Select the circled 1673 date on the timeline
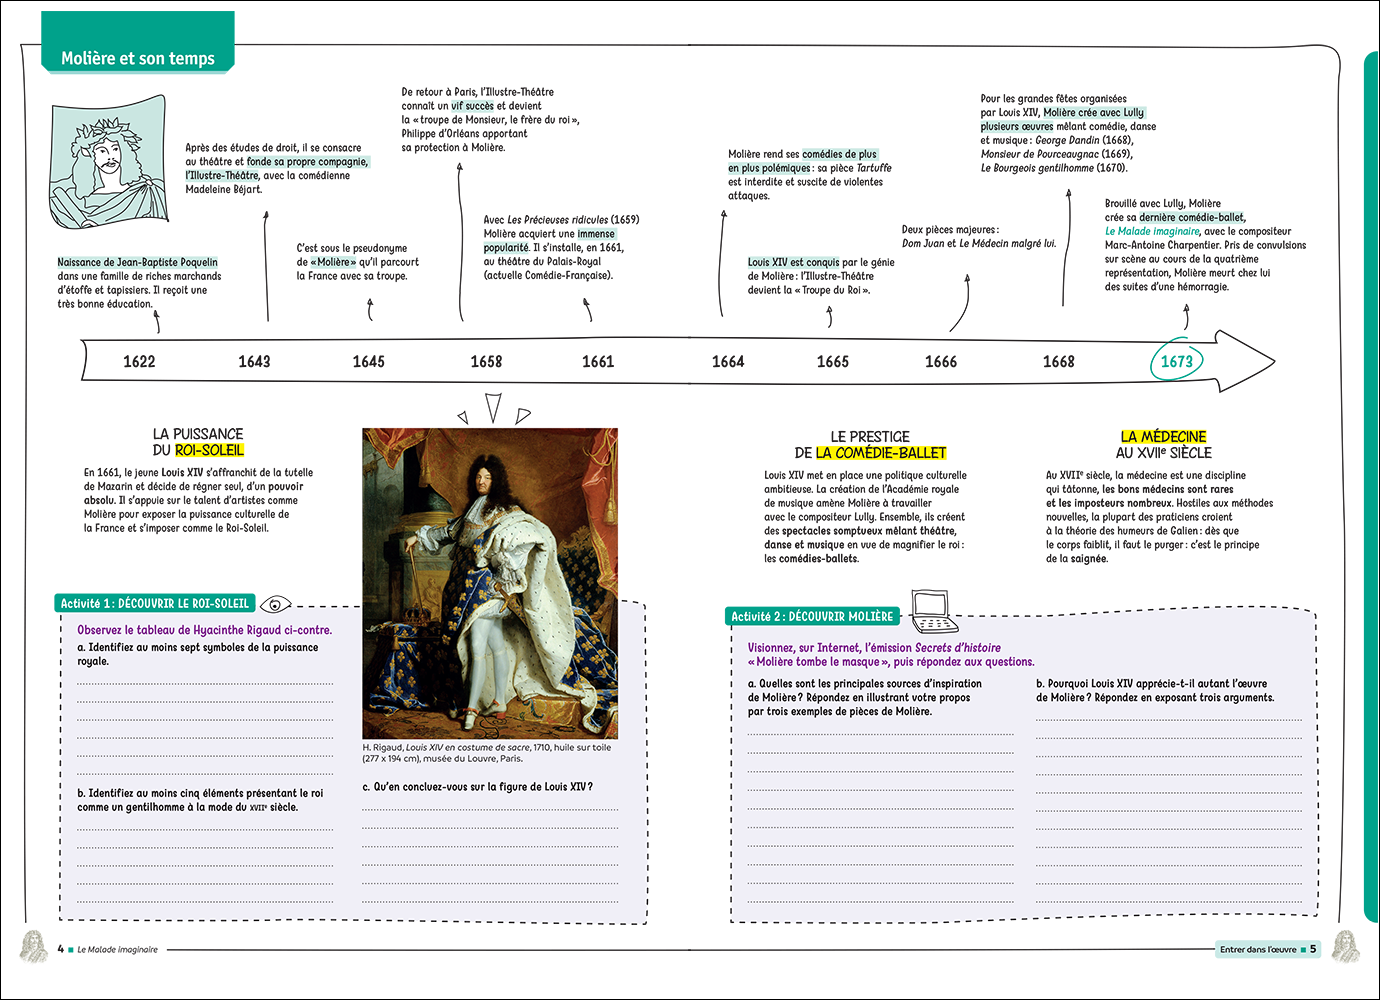 (x=1176, y=361)
